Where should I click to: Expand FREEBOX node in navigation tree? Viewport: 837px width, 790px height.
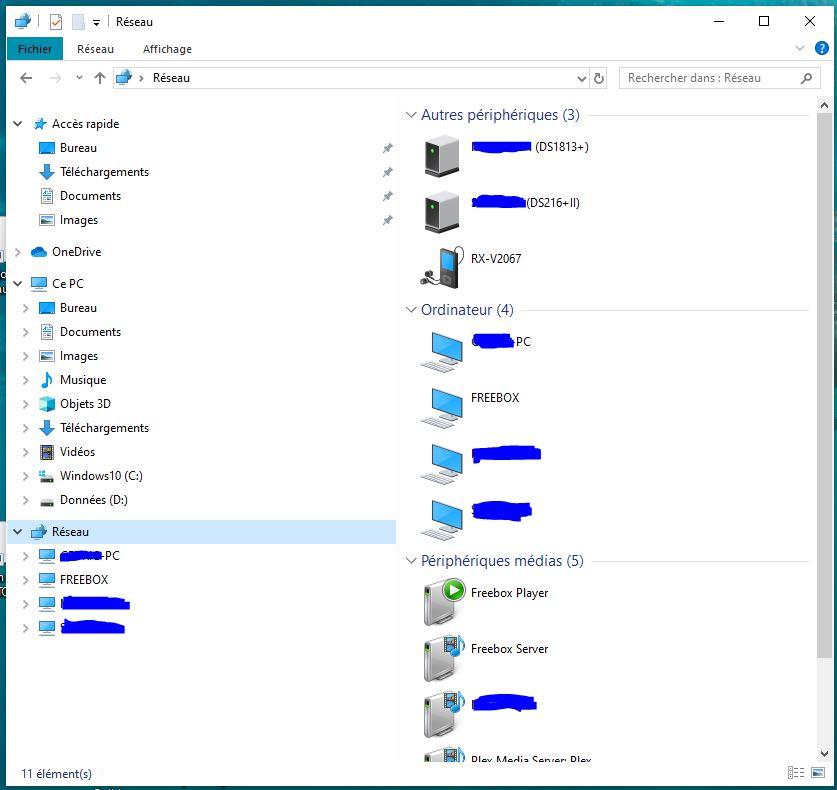pos(25,580)
